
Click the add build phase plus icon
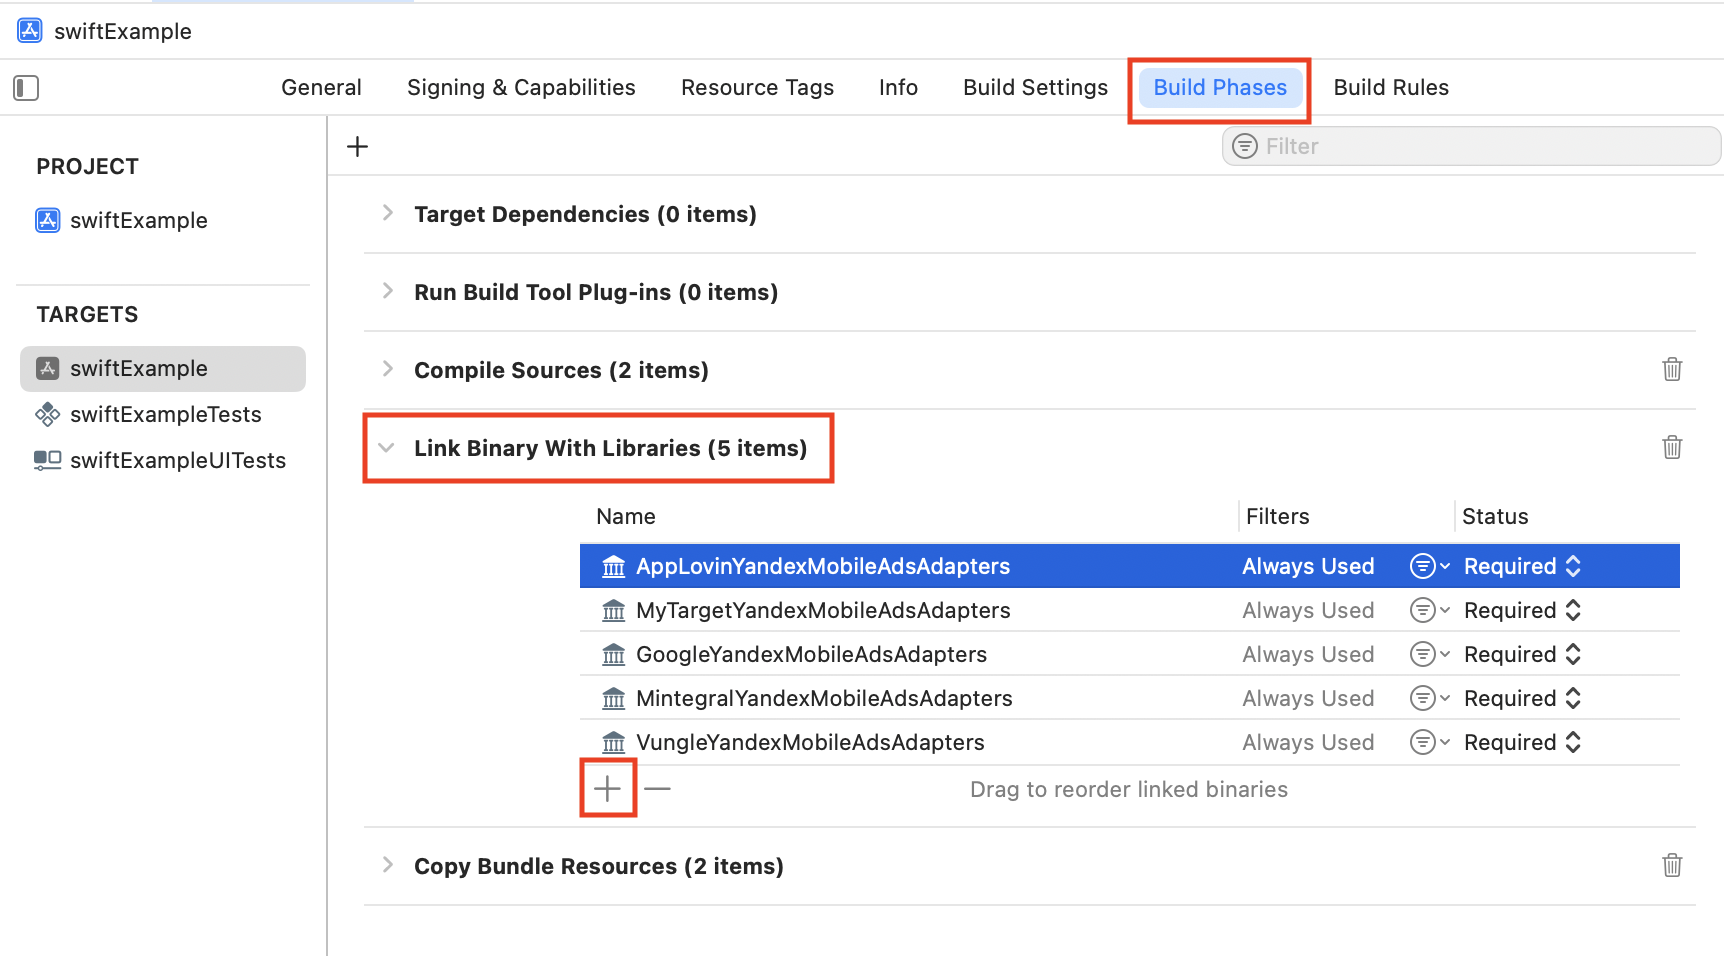pos(357,147)
